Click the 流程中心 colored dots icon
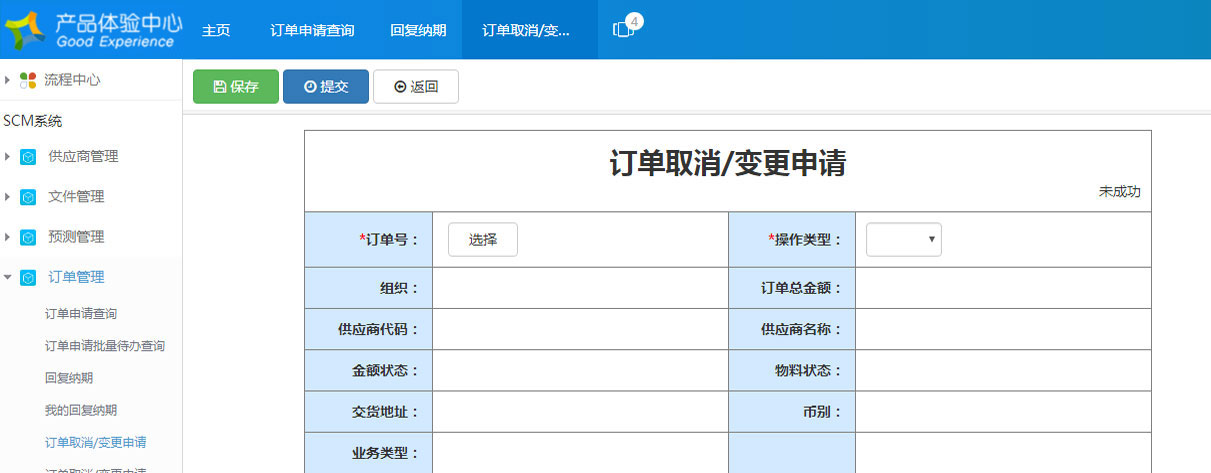 [x=28, y=80]
